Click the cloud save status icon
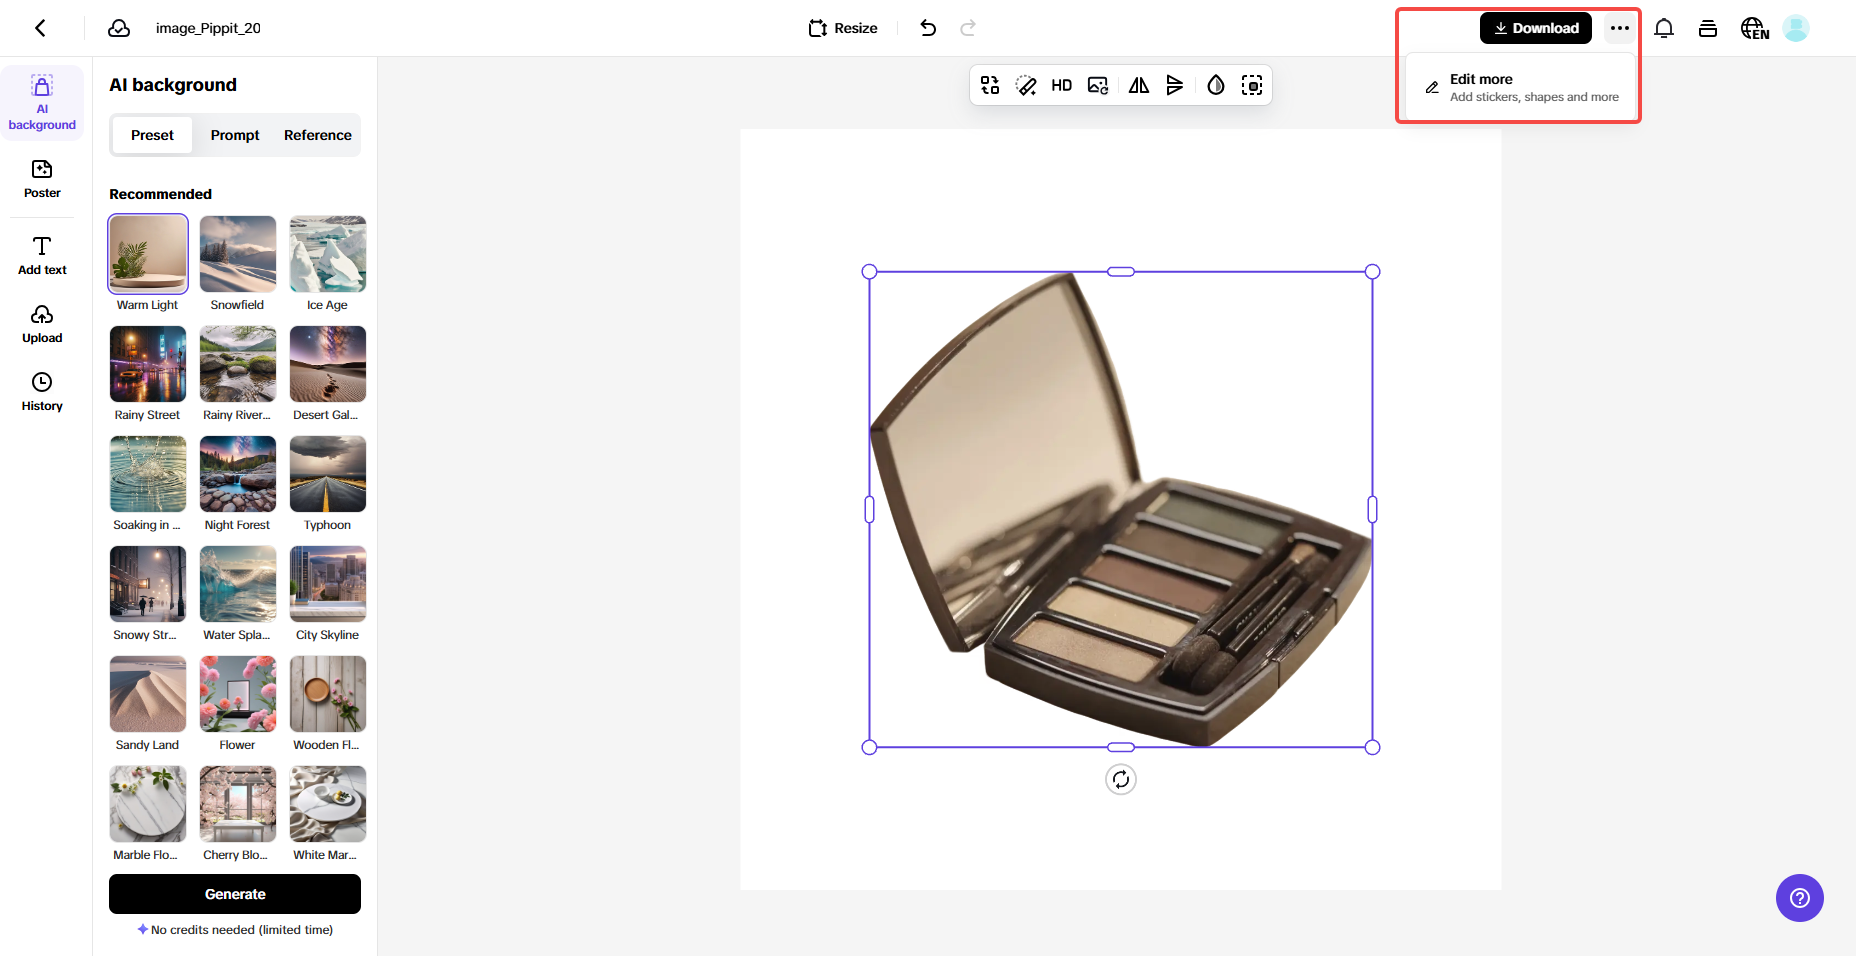Image resolution: width=1856 pixels, height=956 pixels. pos(119,28)
